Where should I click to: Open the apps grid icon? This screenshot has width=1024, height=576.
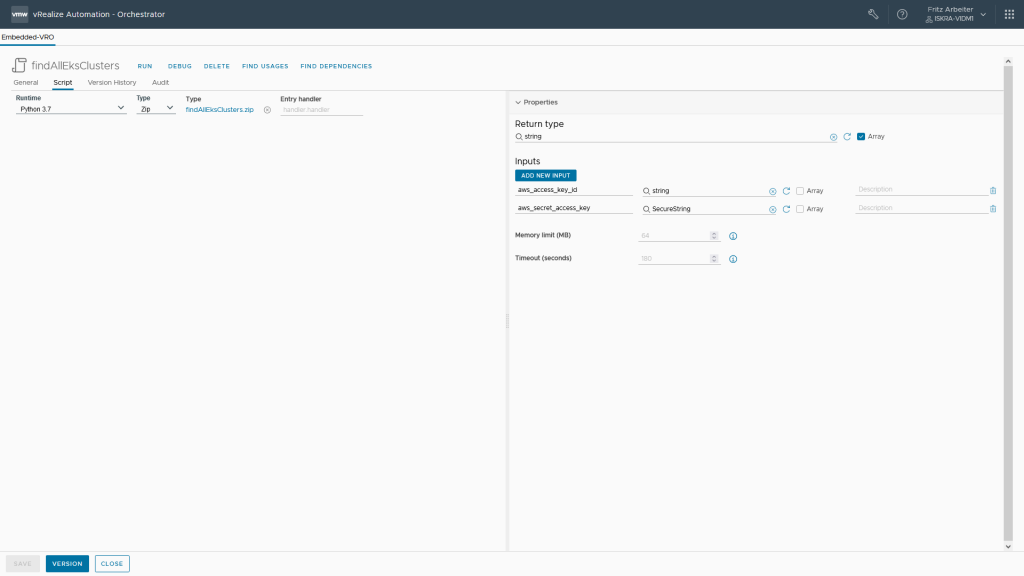(x=1009, y=14)
